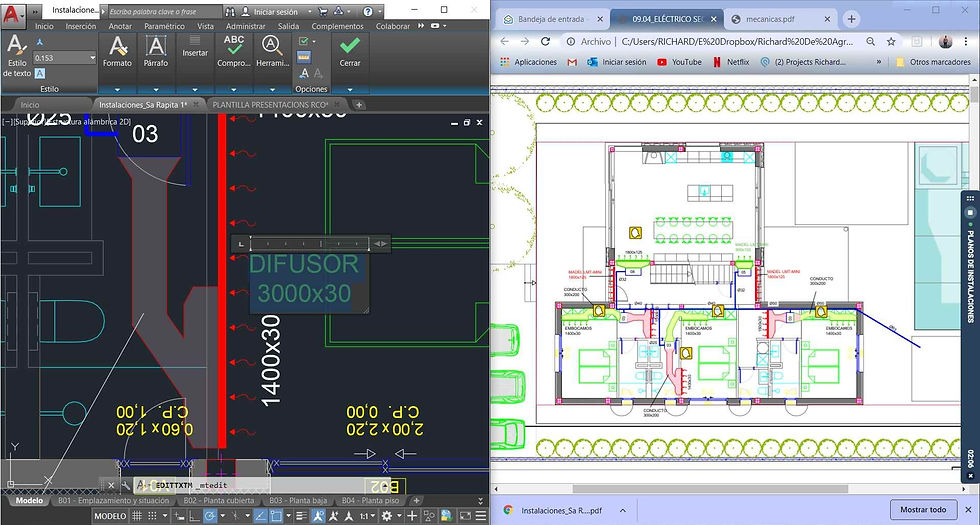The image size is (980, 525).
Task: Toggle snap mode in status bar
Action: [152, 516]
